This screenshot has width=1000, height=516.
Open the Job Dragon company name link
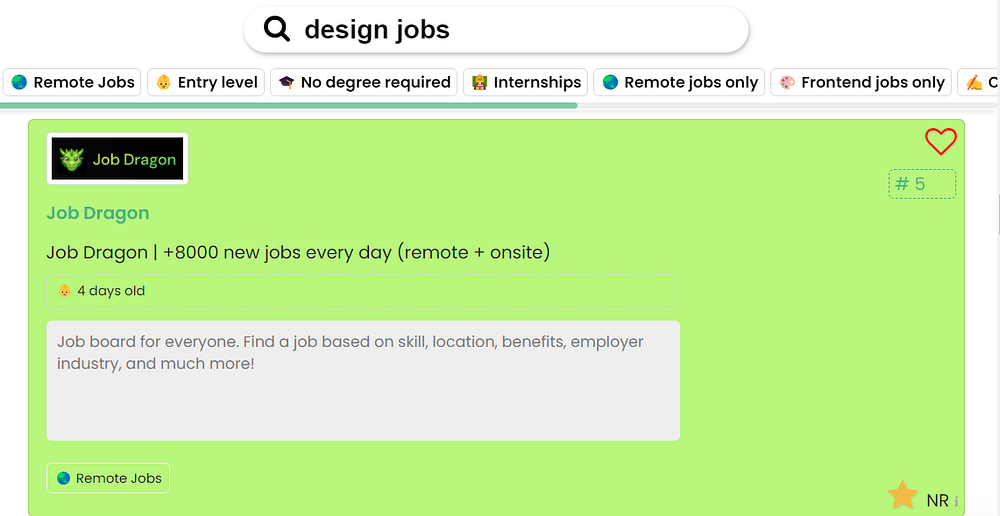click(x=98, y=213)
